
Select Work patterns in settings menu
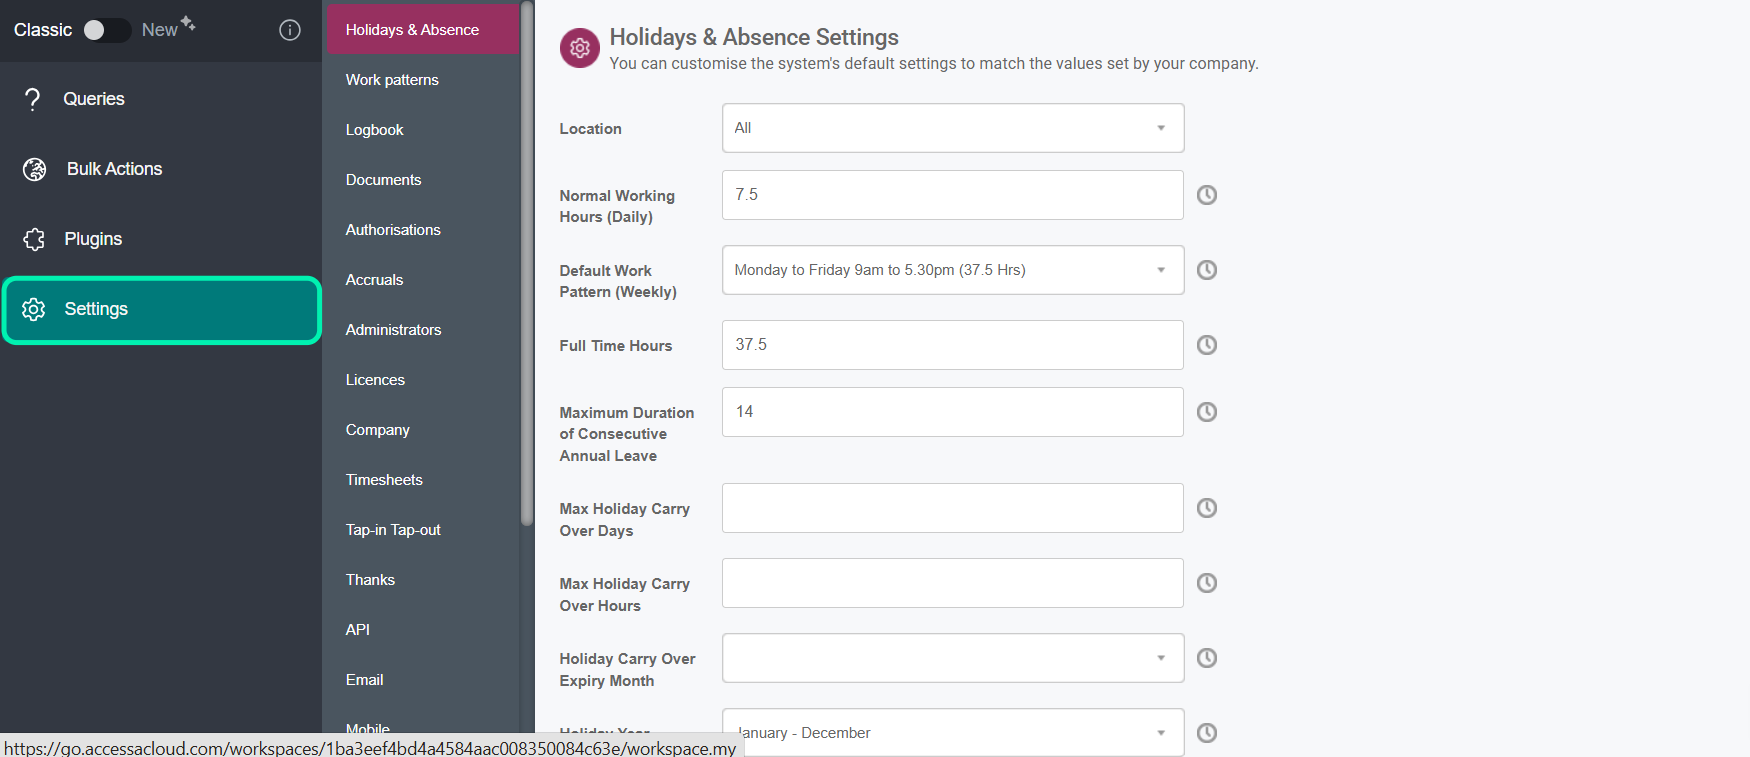pos(392,80)
